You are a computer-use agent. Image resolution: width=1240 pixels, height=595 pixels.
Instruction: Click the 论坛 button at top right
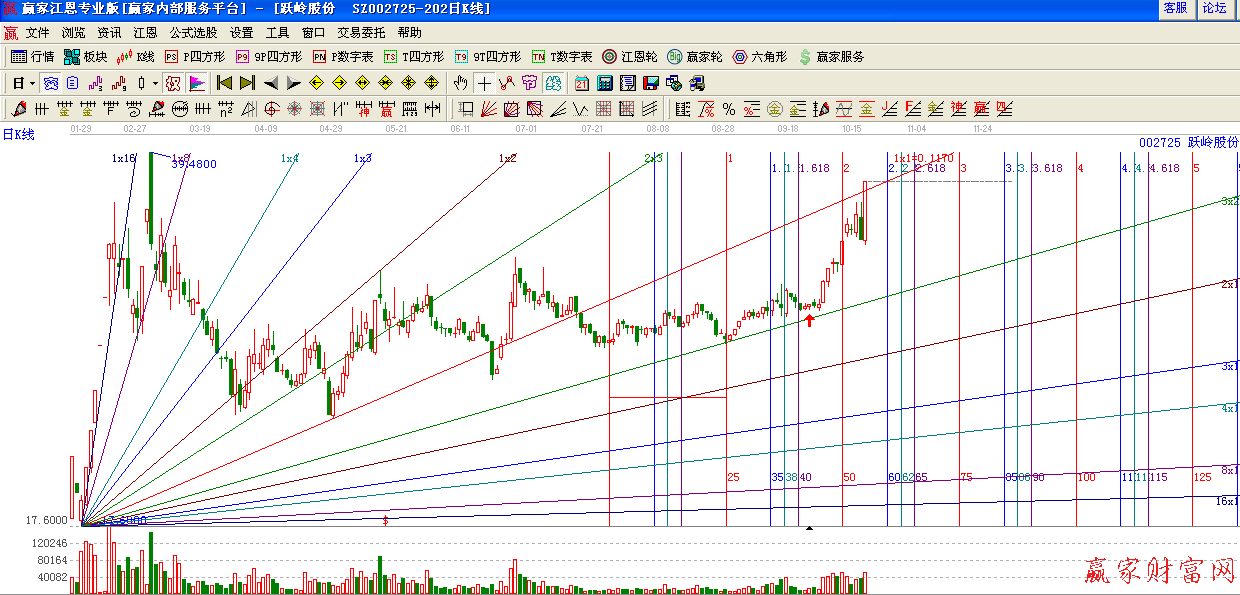(x=1214, y=8)
